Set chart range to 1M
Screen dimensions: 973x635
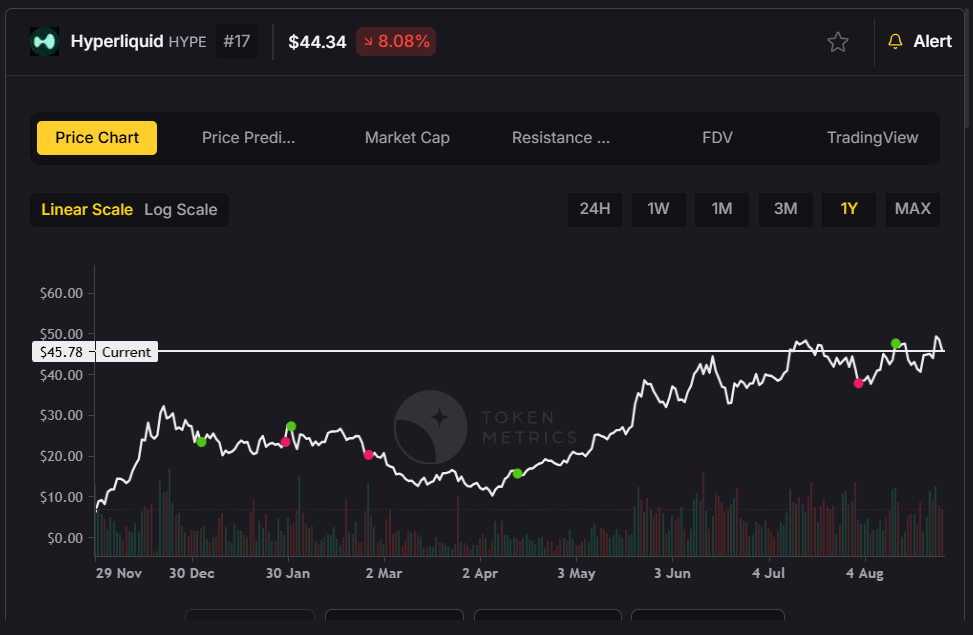tap(722, 209)
